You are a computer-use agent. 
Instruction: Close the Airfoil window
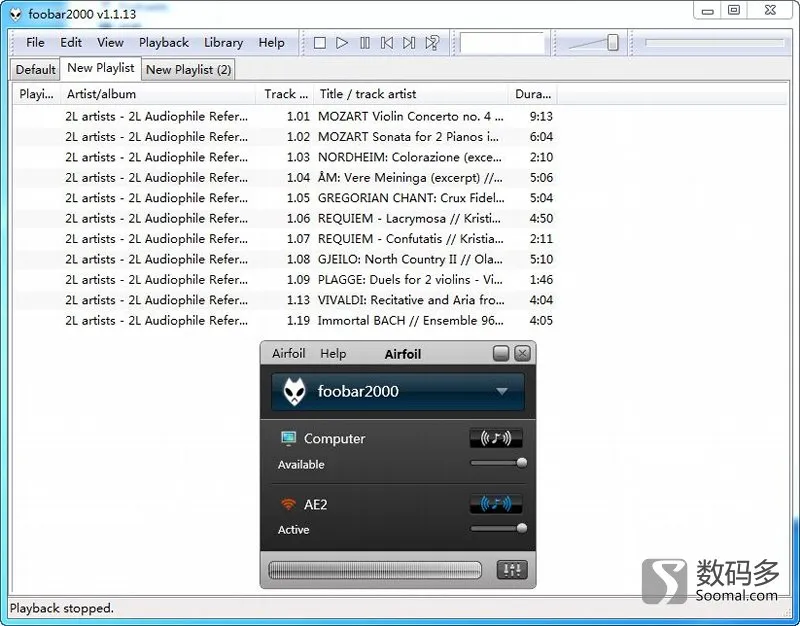(x=522, y=354)
